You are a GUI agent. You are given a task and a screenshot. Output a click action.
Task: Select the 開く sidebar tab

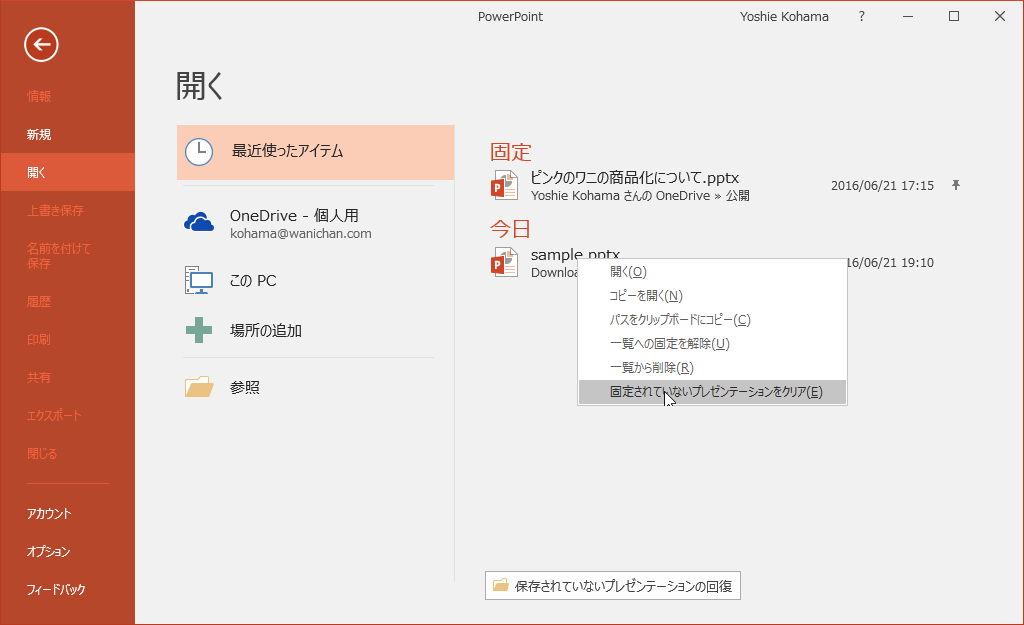[x=68, y=172]
